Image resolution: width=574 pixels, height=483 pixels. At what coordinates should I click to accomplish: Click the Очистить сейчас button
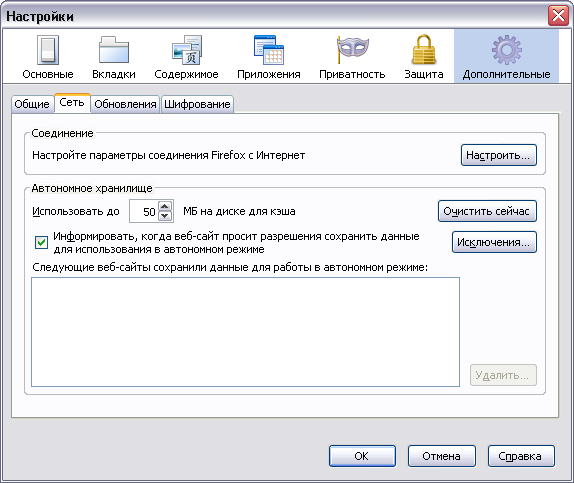pos(487,211)
